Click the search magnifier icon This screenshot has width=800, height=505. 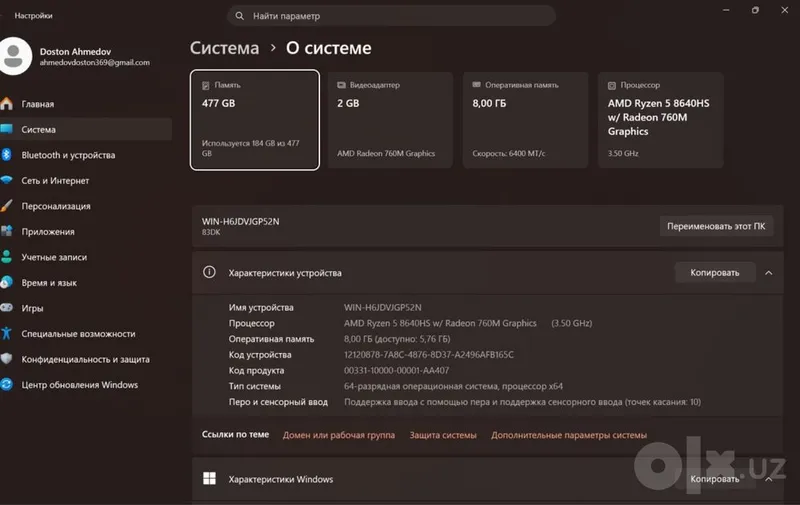pyautogui.click(x=239, y=16)
